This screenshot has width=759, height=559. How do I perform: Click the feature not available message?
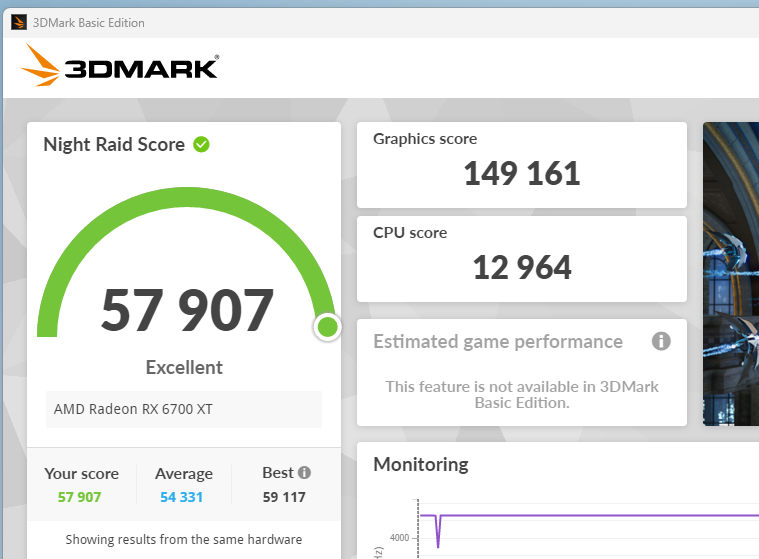(x=522, y=394)
